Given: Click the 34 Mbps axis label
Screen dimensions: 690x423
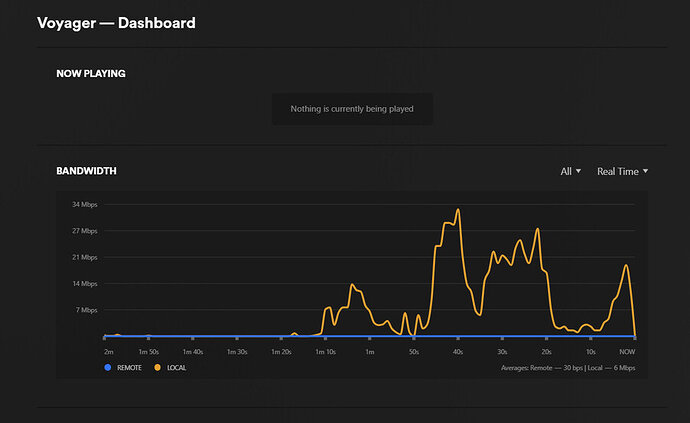Looking at the screenshot, I should pyautogui.click(x=84, y=205).
